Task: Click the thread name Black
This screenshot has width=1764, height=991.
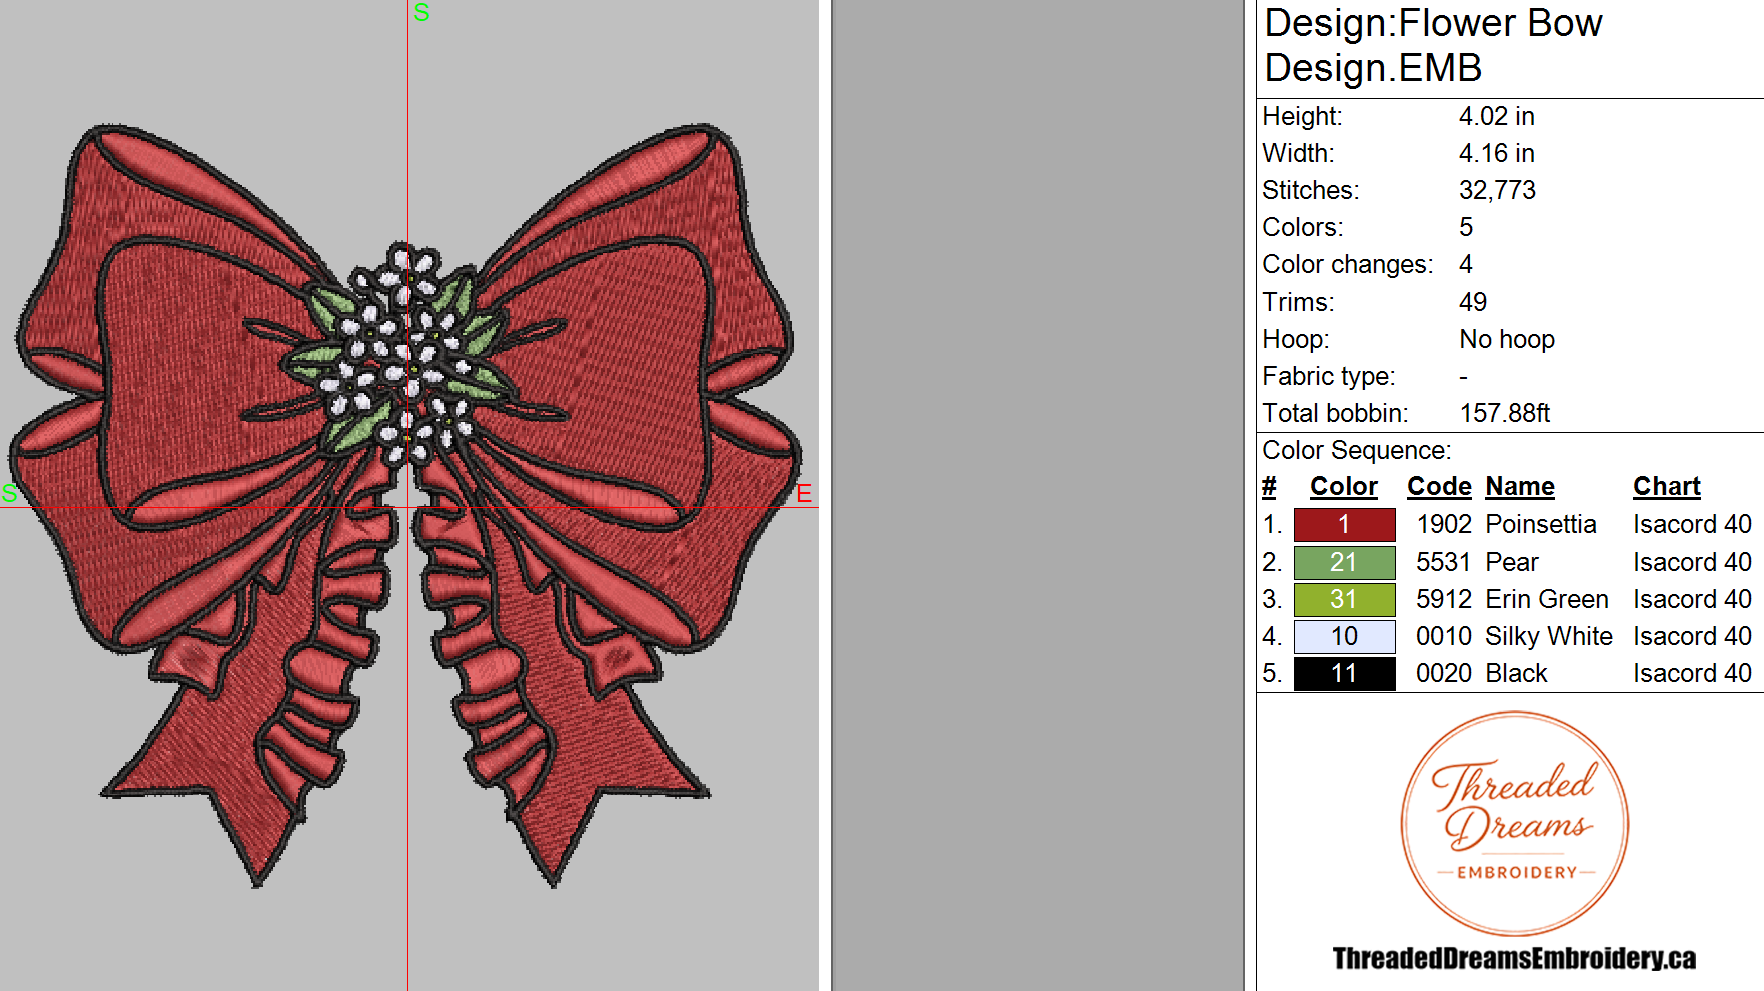Action: coord(1516,673)
